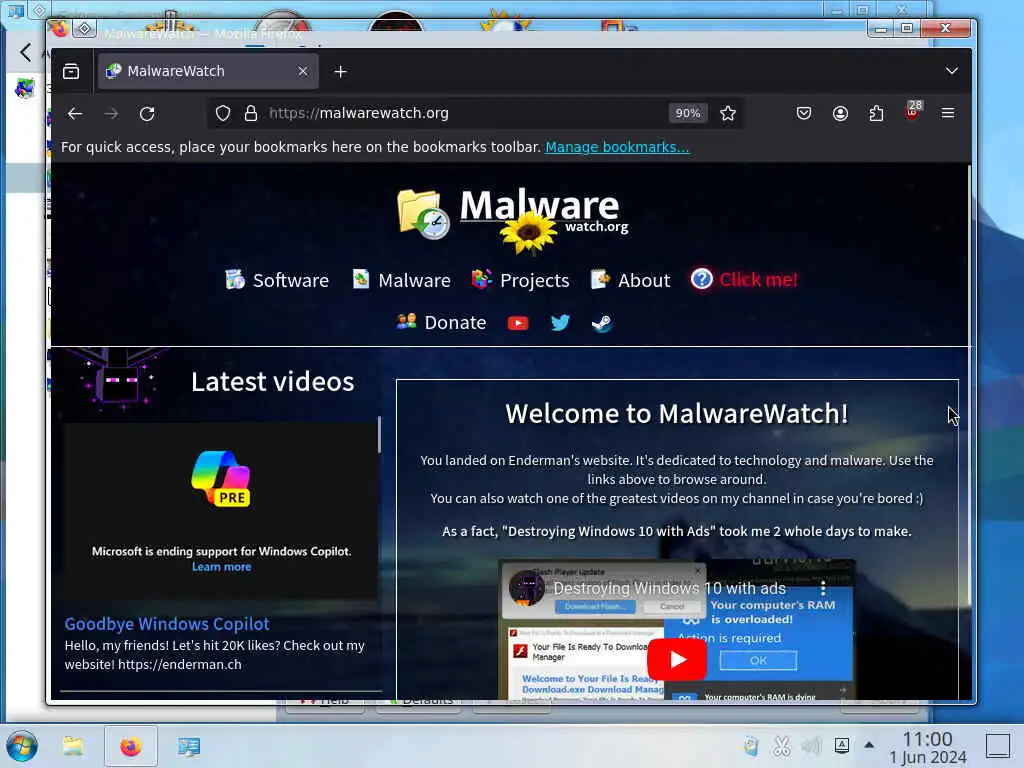Open the Pocket save icon
This screenshot has height=768, width=1024.
point(804,114)
